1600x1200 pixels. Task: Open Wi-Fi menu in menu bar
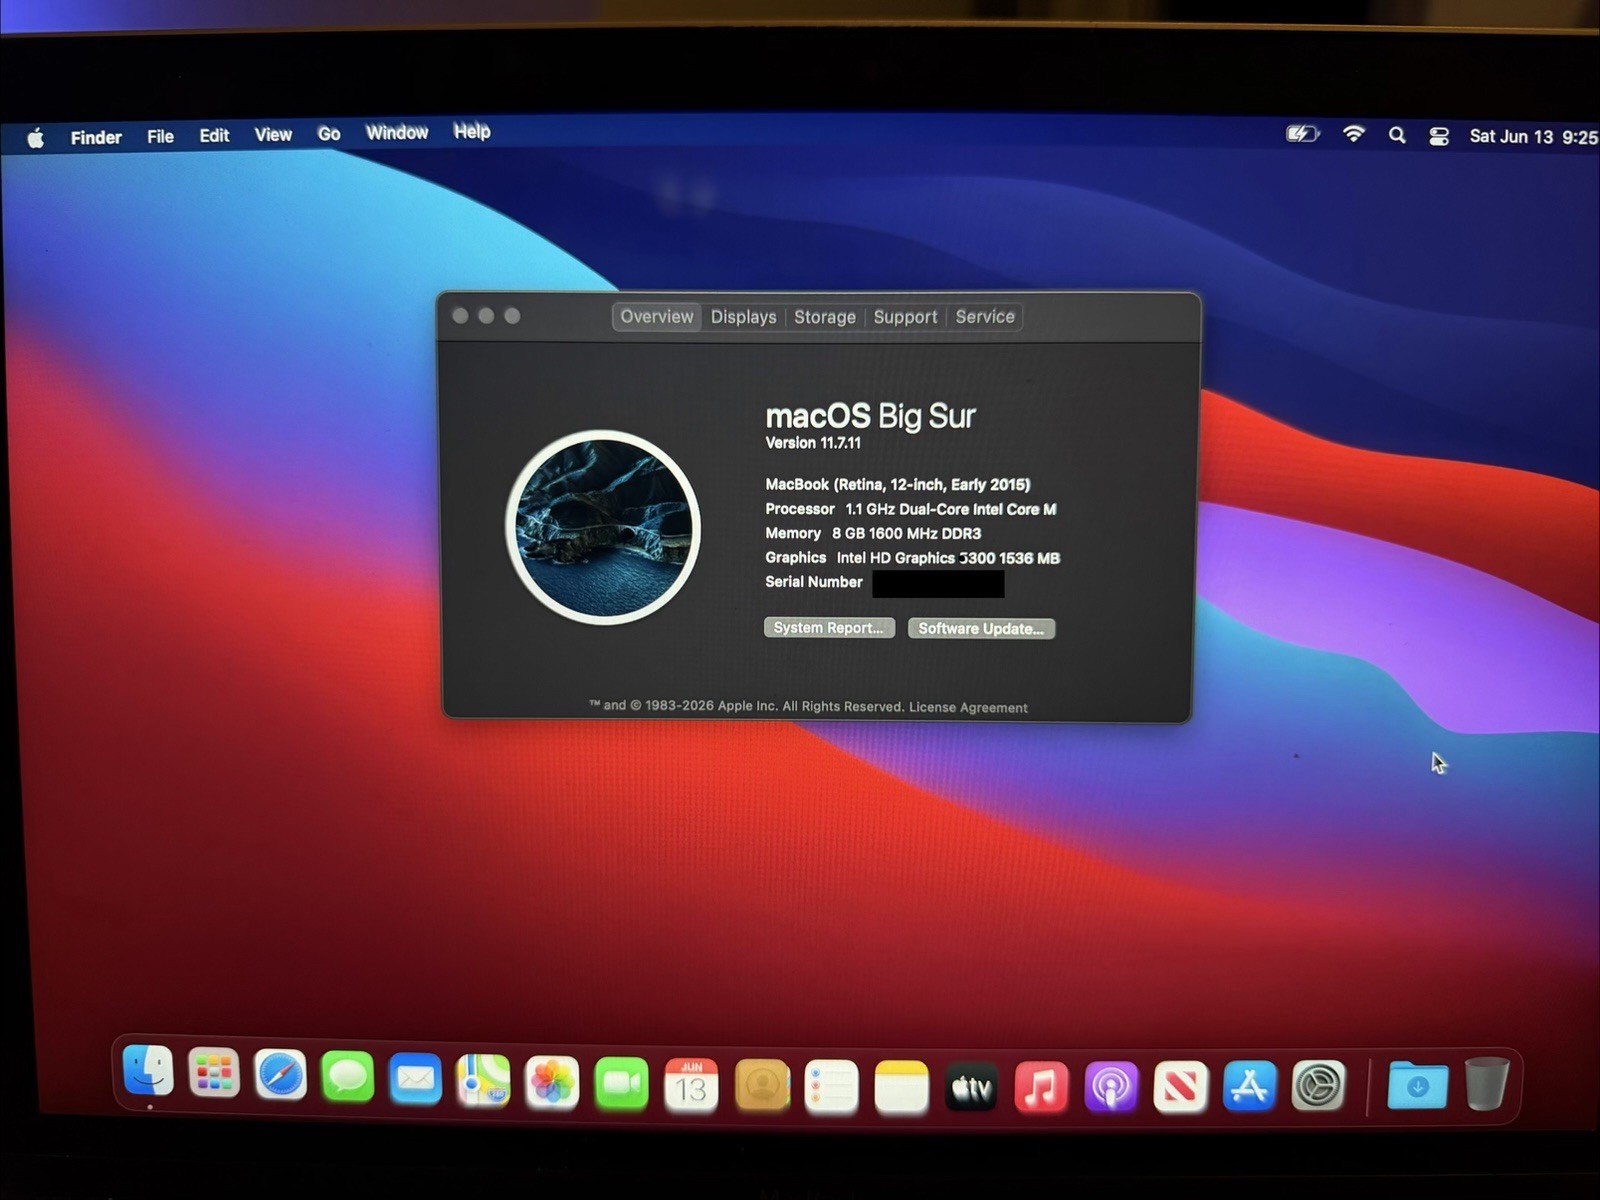1353,134
